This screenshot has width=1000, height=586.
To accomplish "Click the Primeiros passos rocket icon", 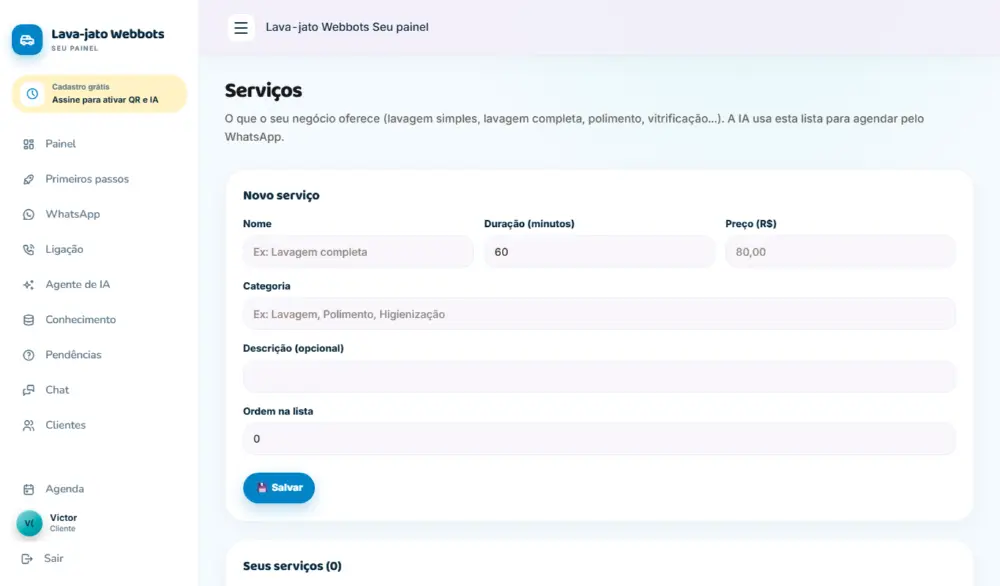I will [29, 179].
